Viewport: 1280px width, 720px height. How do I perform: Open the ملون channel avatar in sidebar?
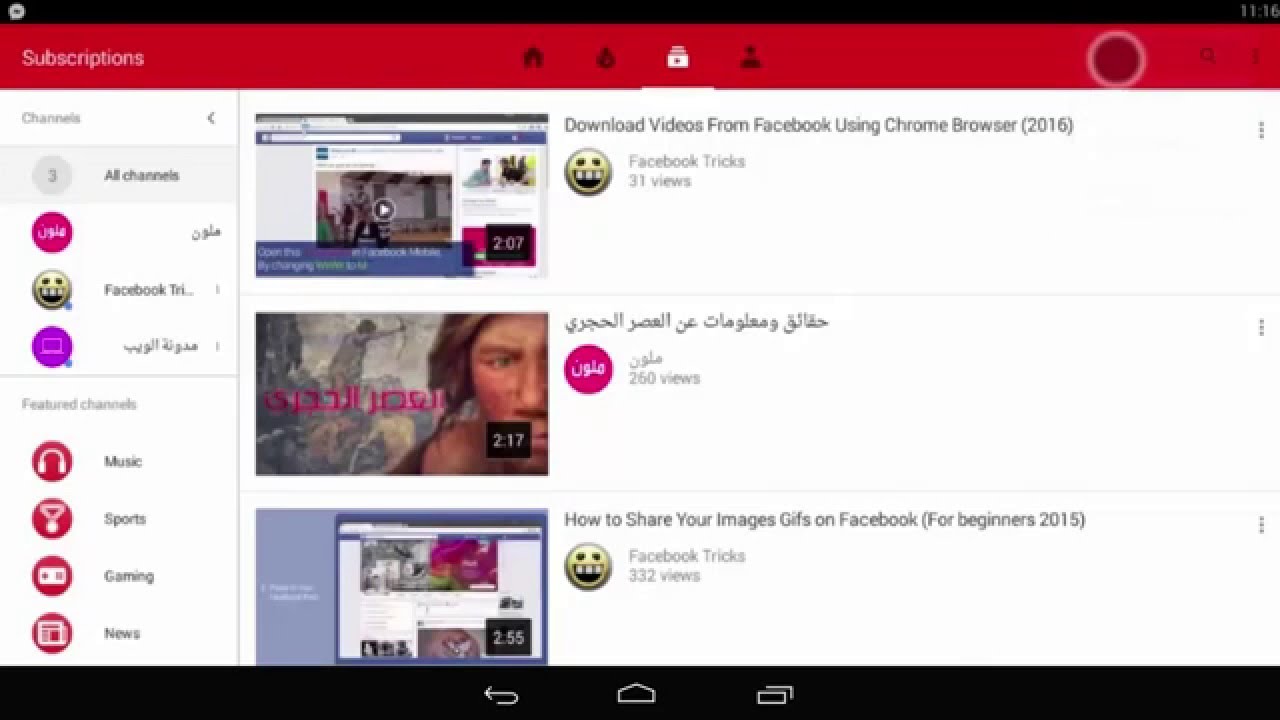coord(52,232)
